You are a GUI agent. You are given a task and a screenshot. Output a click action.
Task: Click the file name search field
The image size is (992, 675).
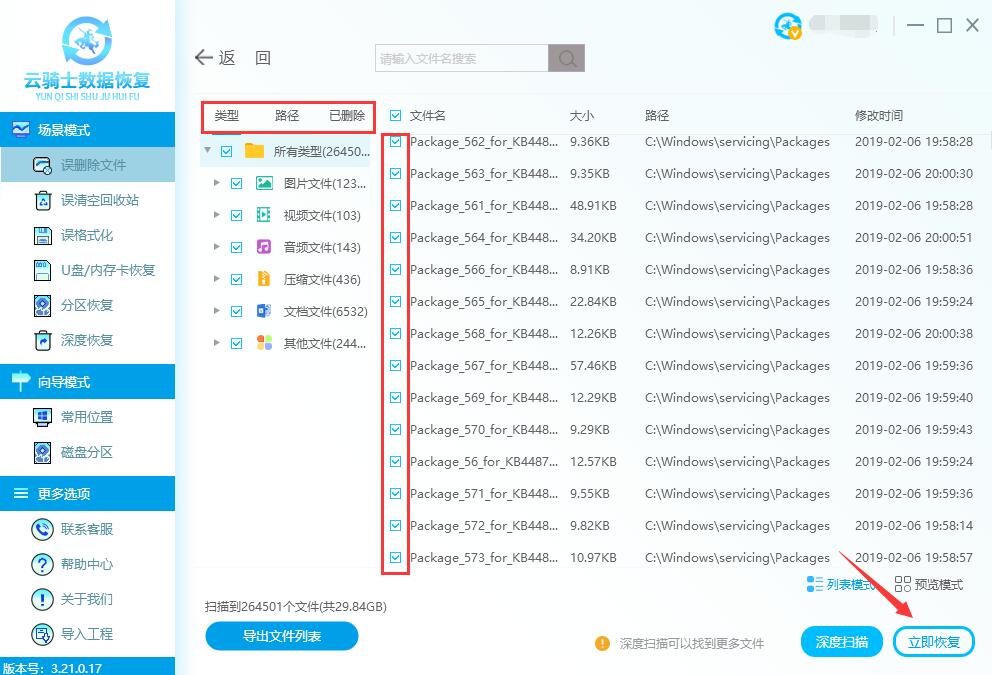click(461, 58)
